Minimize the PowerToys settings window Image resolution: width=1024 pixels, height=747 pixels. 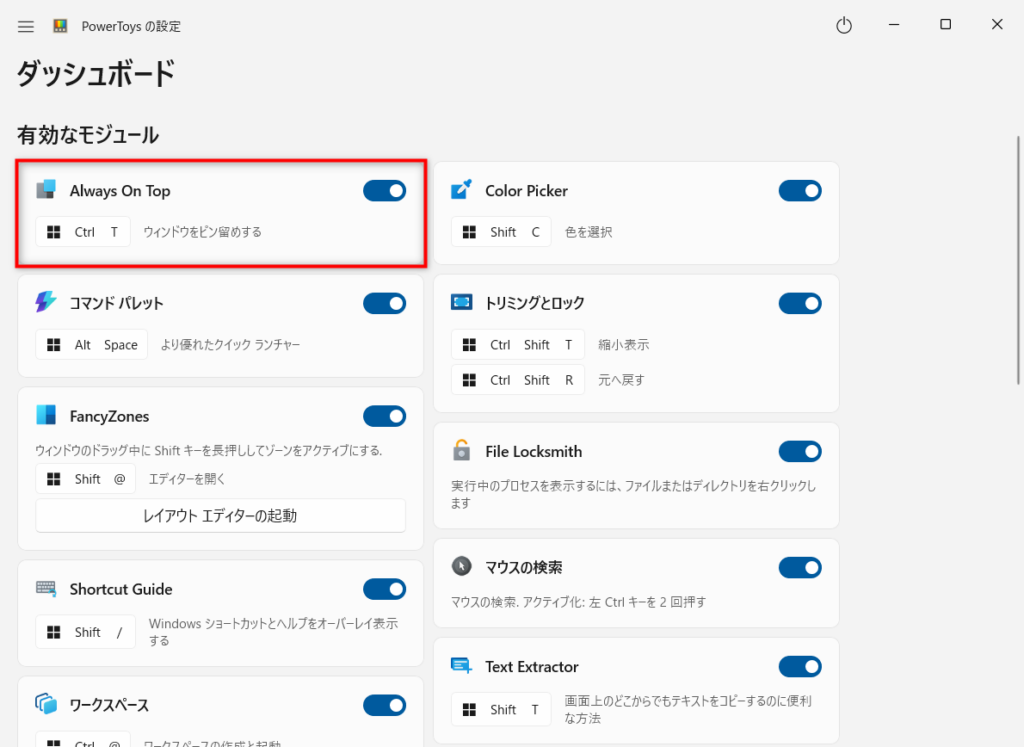(x=894, y=25)
